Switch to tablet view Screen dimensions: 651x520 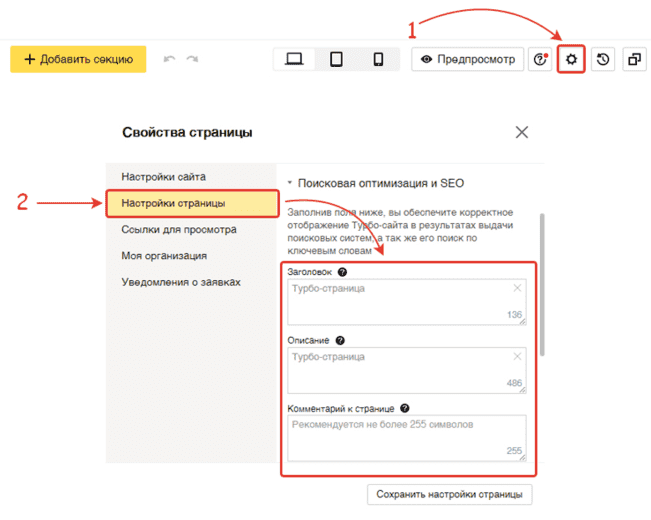pos(336,59)
